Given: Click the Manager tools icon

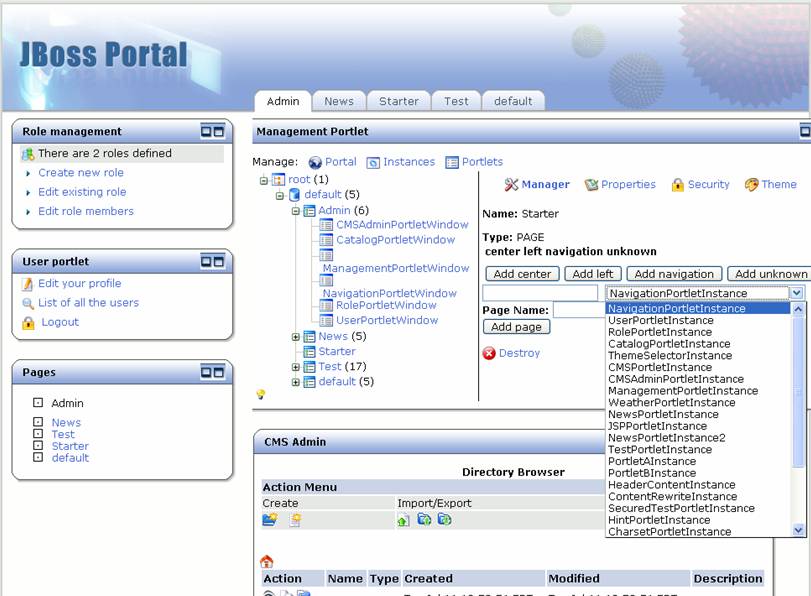Looking at the screenshot, I should click(511, 185).
